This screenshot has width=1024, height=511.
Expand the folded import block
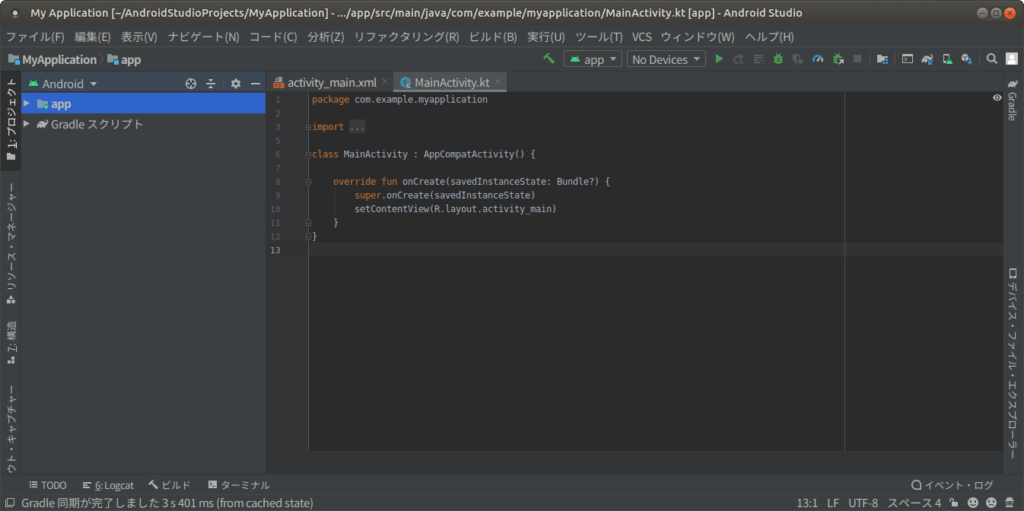point(308,127)
